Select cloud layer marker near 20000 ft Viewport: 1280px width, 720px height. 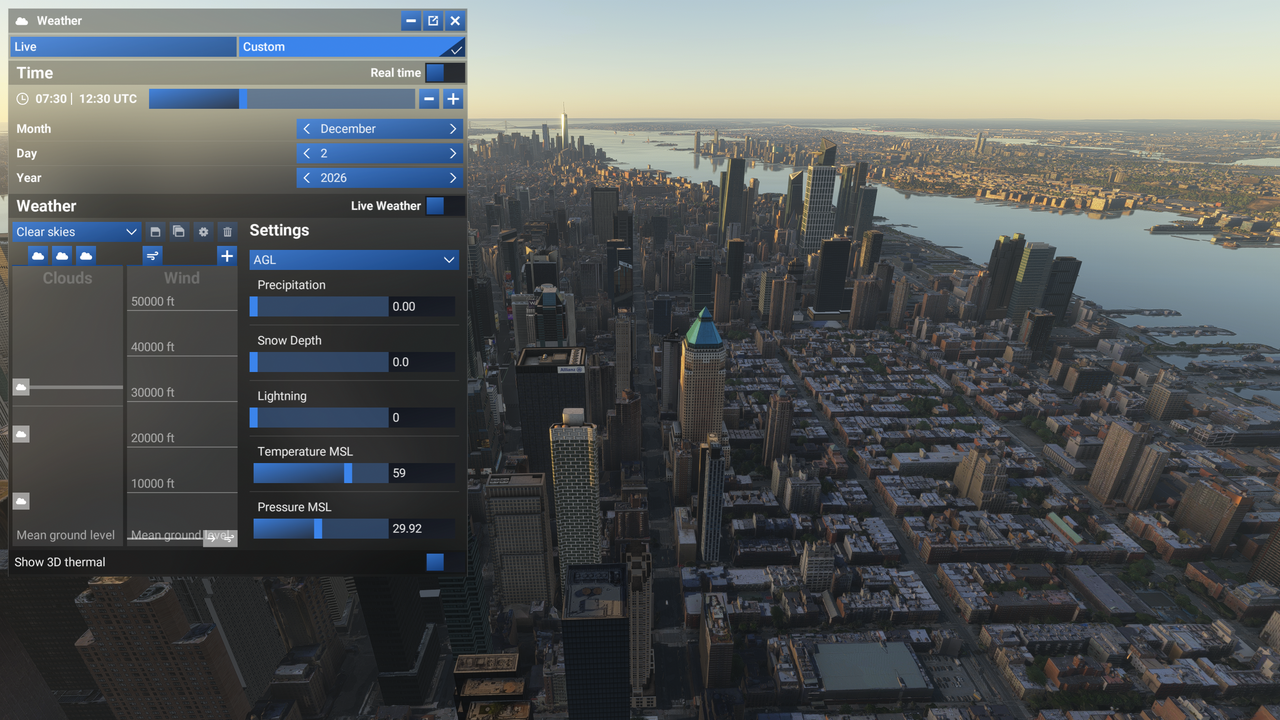tap(21, 434)
